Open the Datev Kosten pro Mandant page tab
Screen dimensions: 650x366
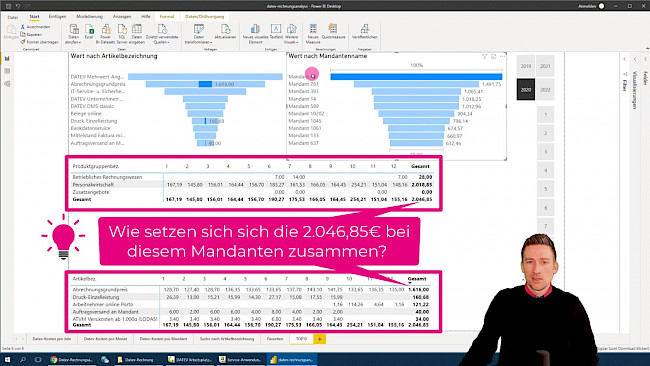pyautogui.click(x=163, y=339)
